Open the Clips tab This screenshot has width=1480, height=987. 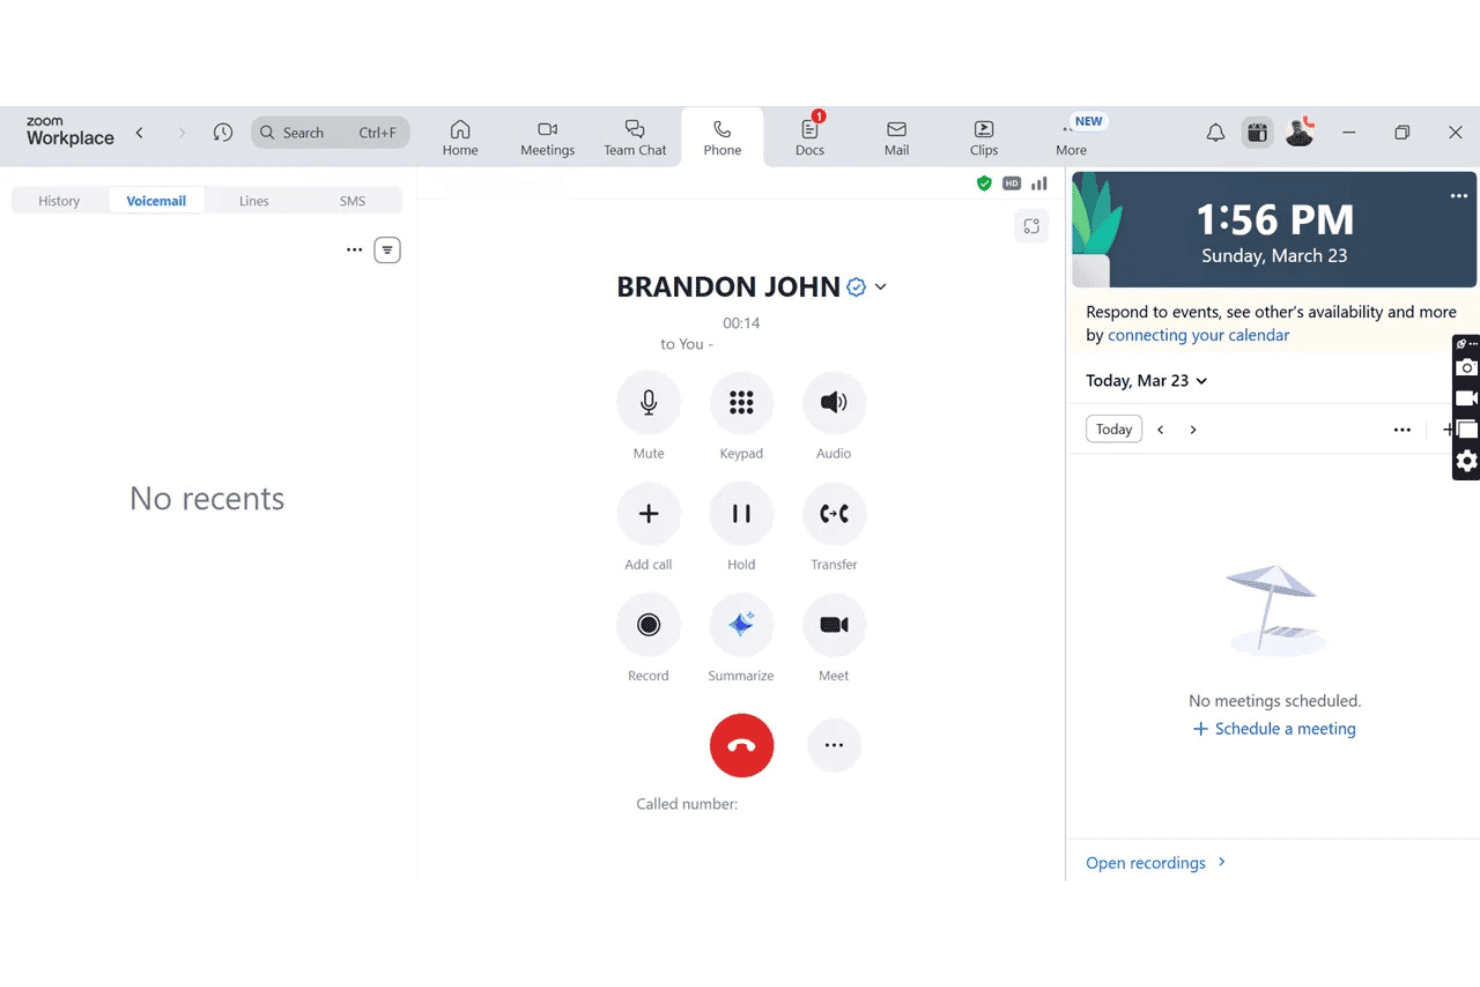(x=984, y=138)
